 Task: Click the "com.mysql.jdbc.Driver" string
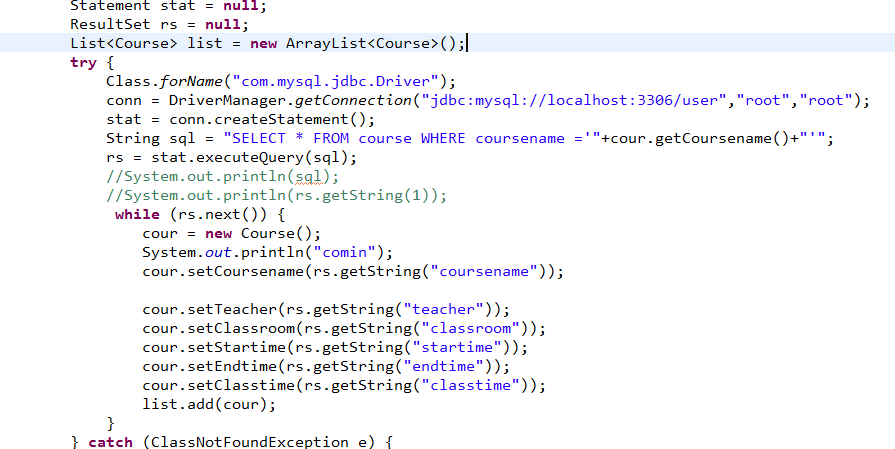pyautogui.click(x=335, y=82)
